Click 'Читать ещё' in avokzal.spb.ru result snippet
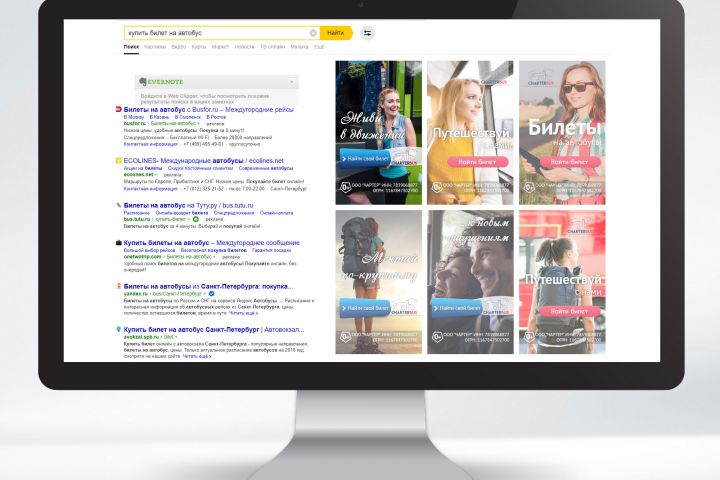Viewport: 720px width, 480px height. click(x=197, y=356)
